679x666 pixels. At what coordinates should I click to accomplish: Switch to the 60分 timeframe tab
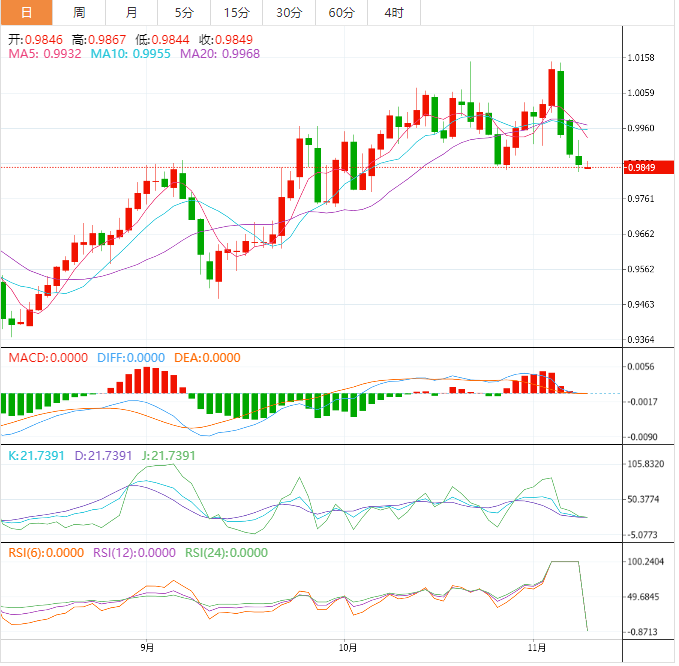pos(341,13)
